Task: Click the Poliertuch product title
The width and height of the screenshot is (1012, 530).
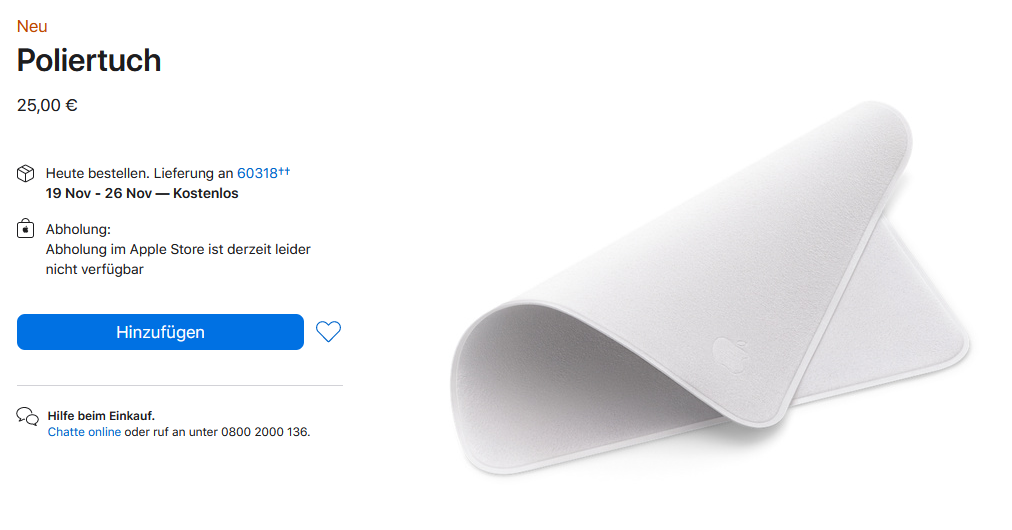Action: [89, 61]
